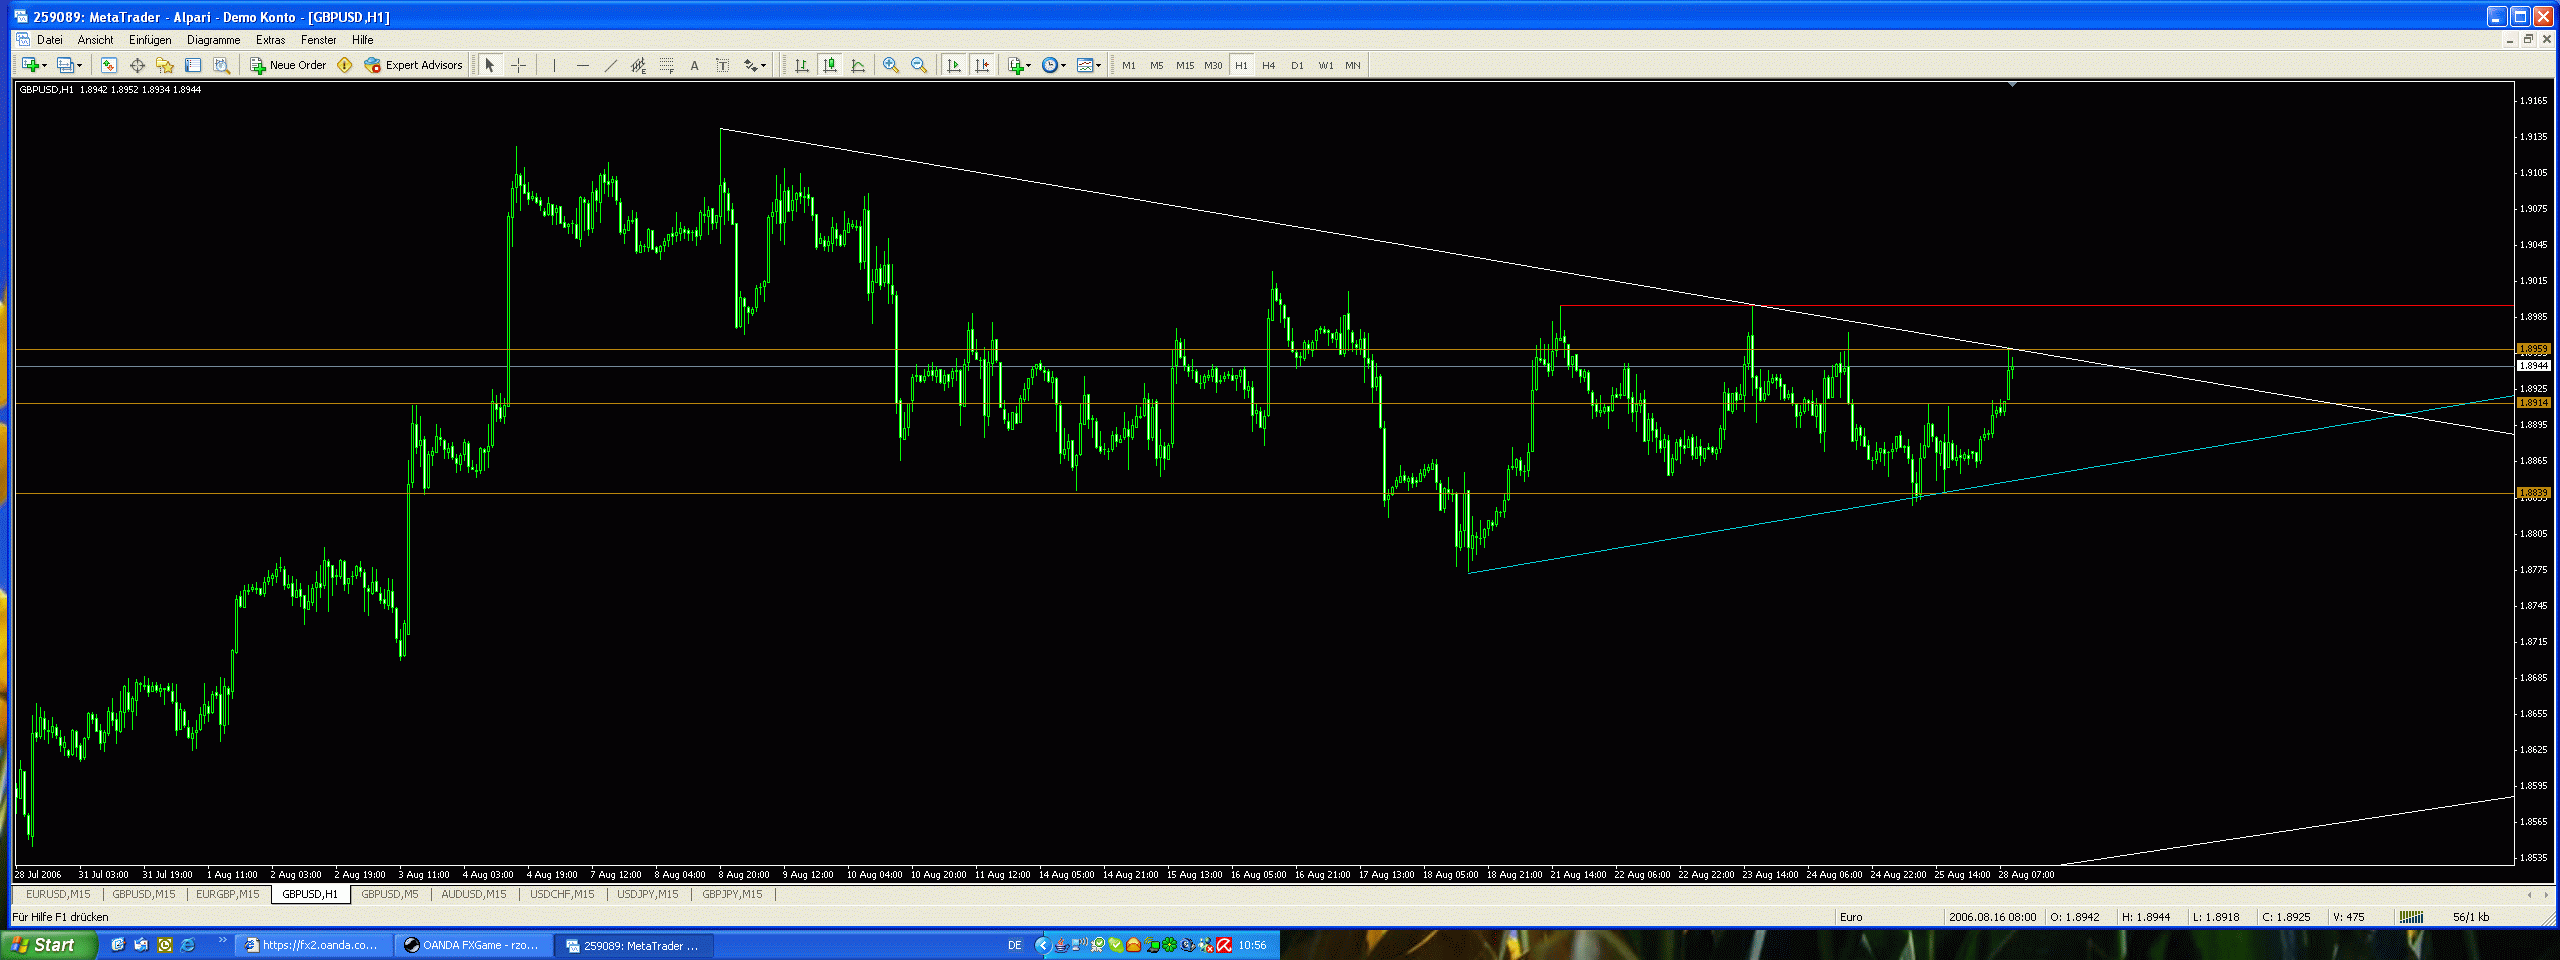
Task: Select the horizontal line drawing tool
Action: [583, 65]
